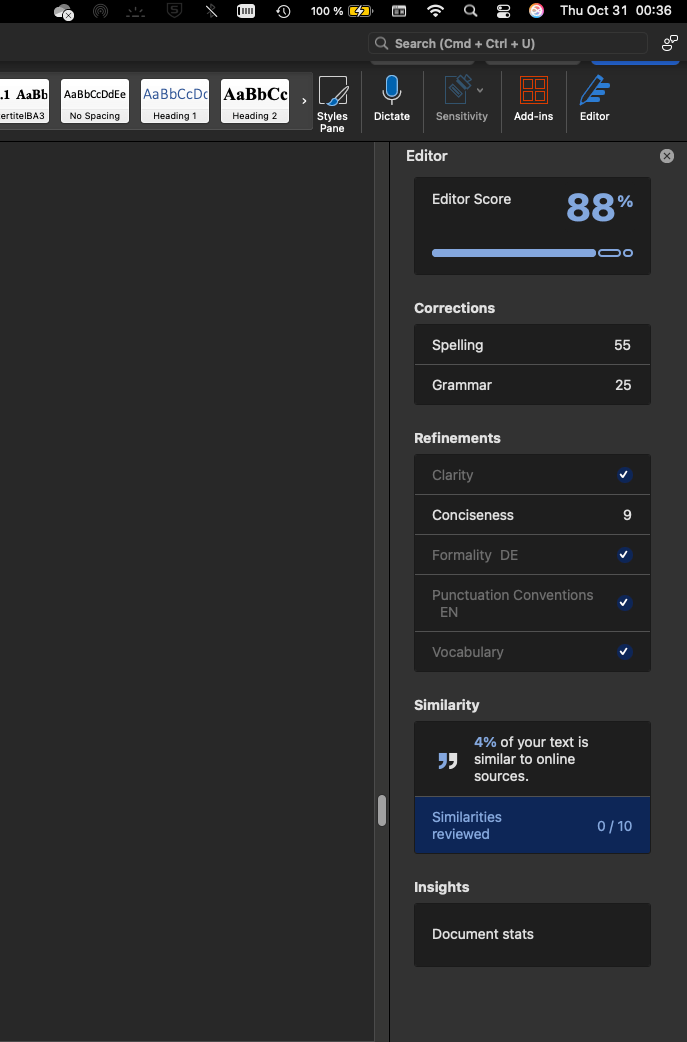Click the Insights section heading
This screenshot has width=687, height=1042.
pos(441,887)
